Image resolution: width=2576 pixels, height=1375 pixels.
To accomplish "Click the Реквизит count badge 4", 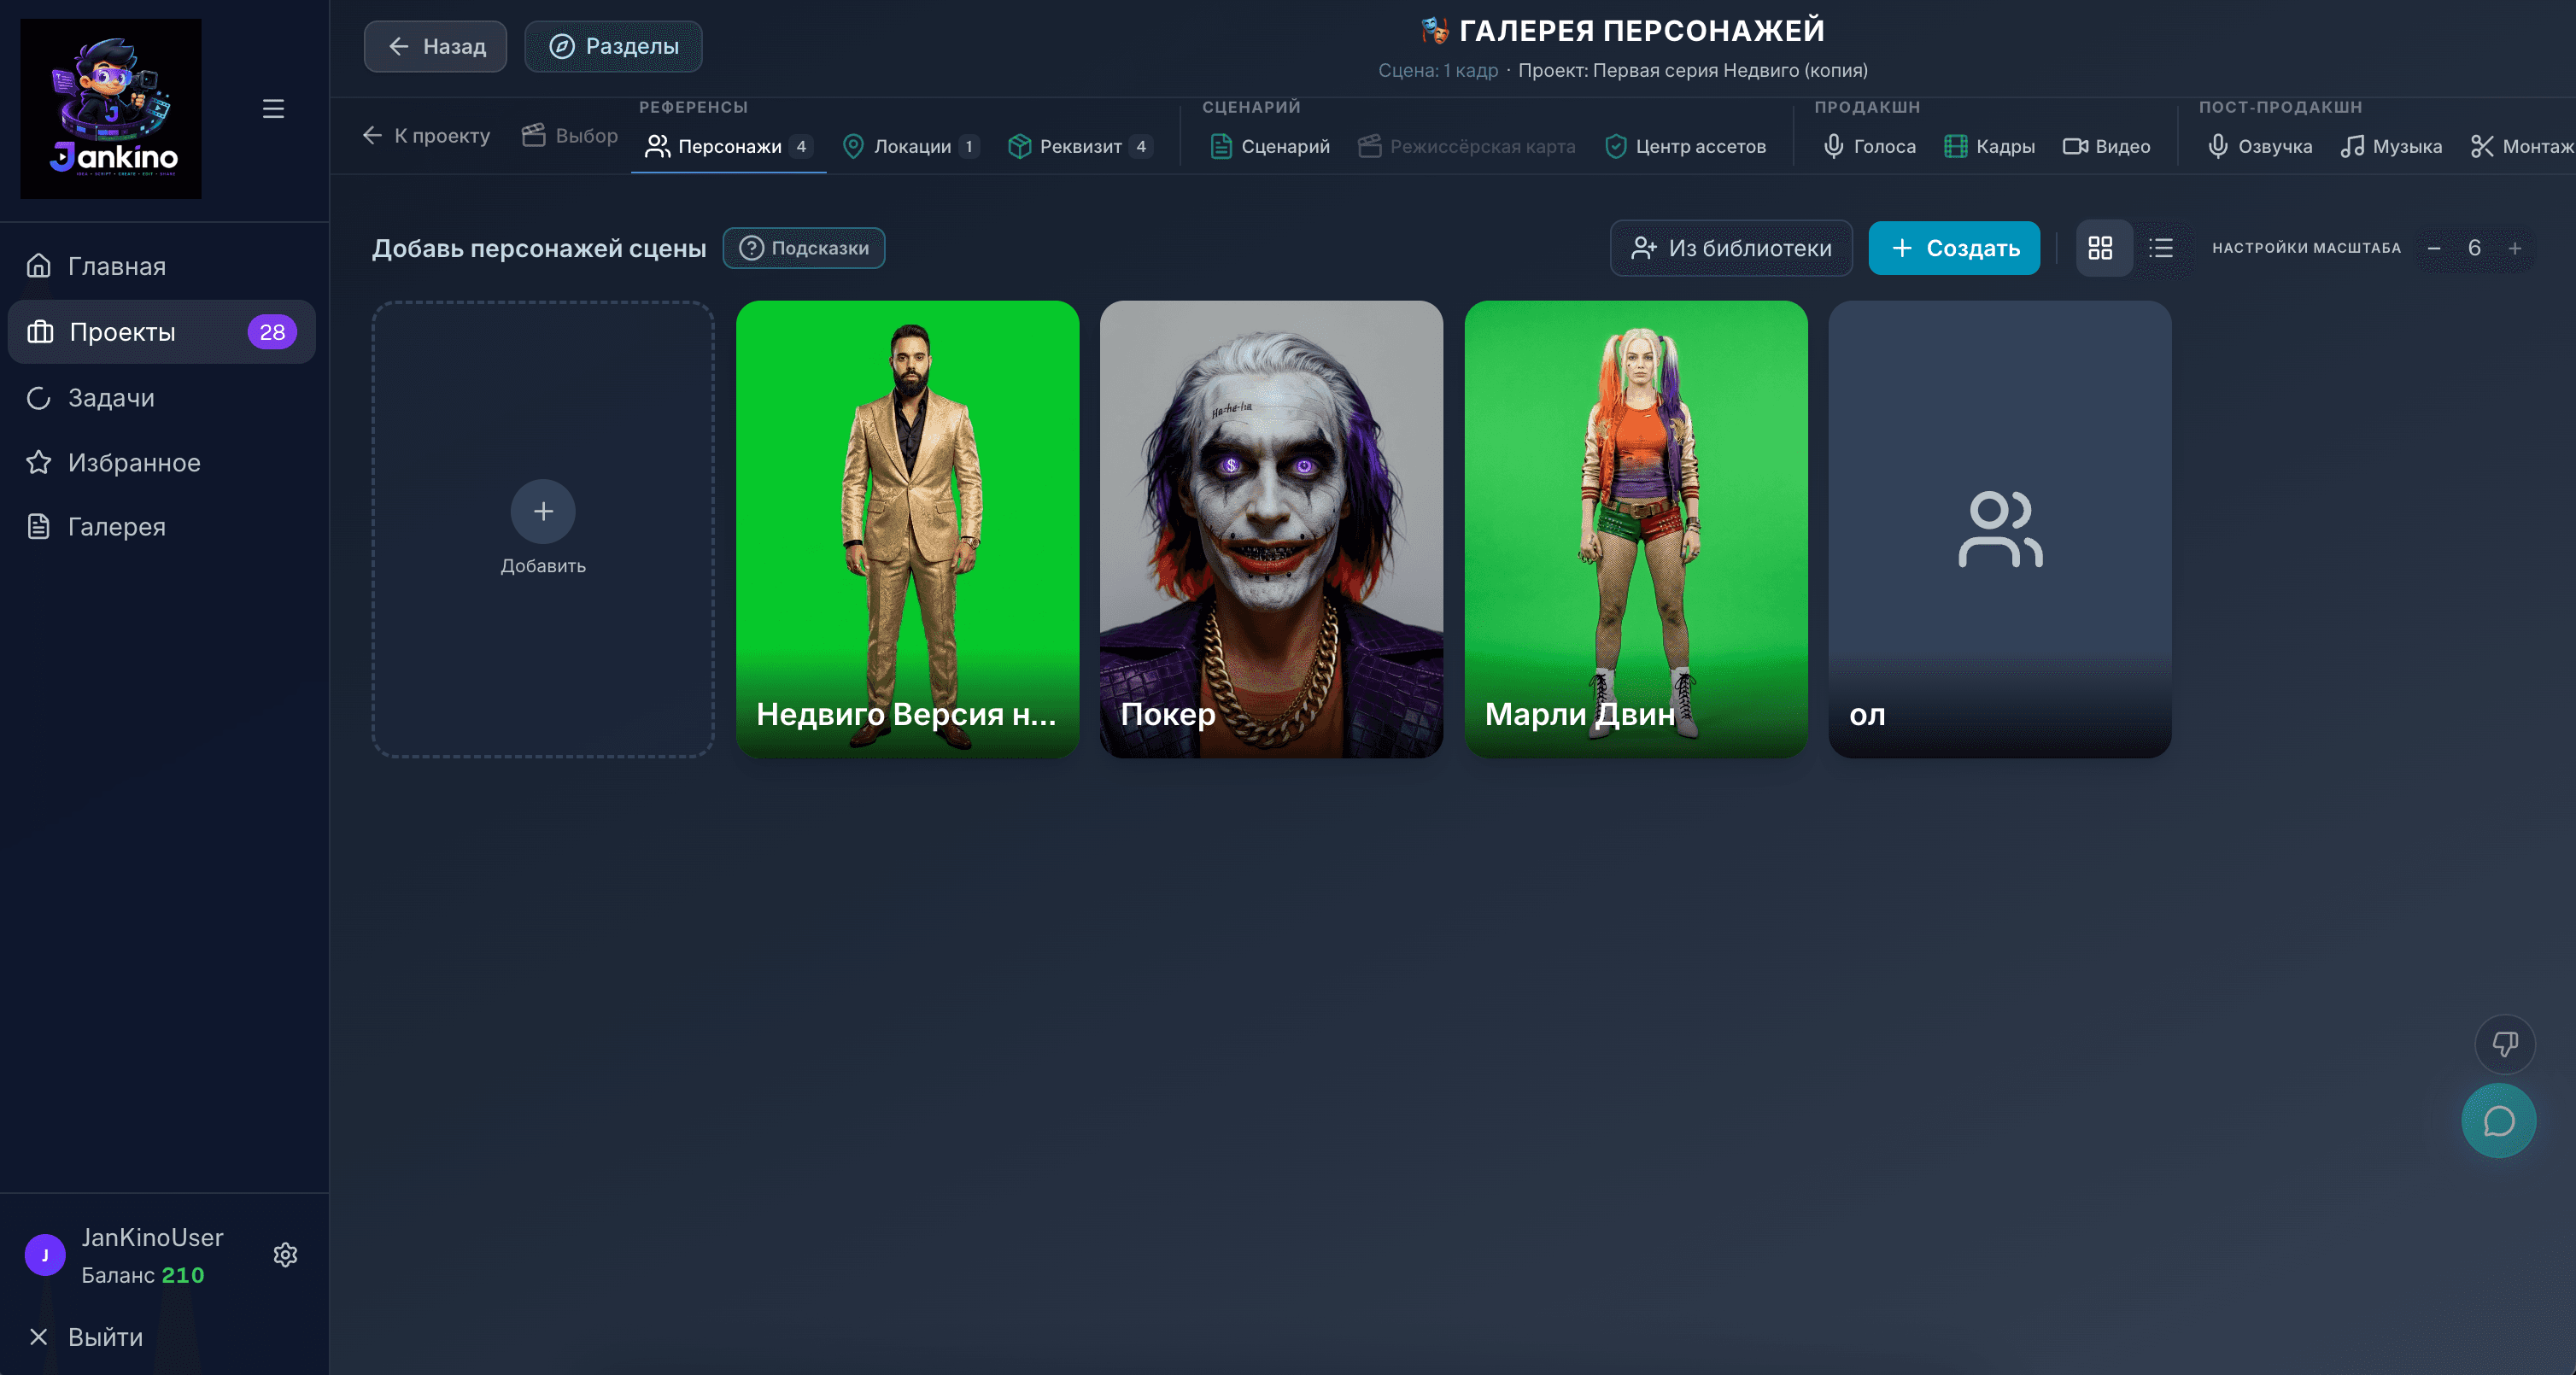I will [1141, 146].
